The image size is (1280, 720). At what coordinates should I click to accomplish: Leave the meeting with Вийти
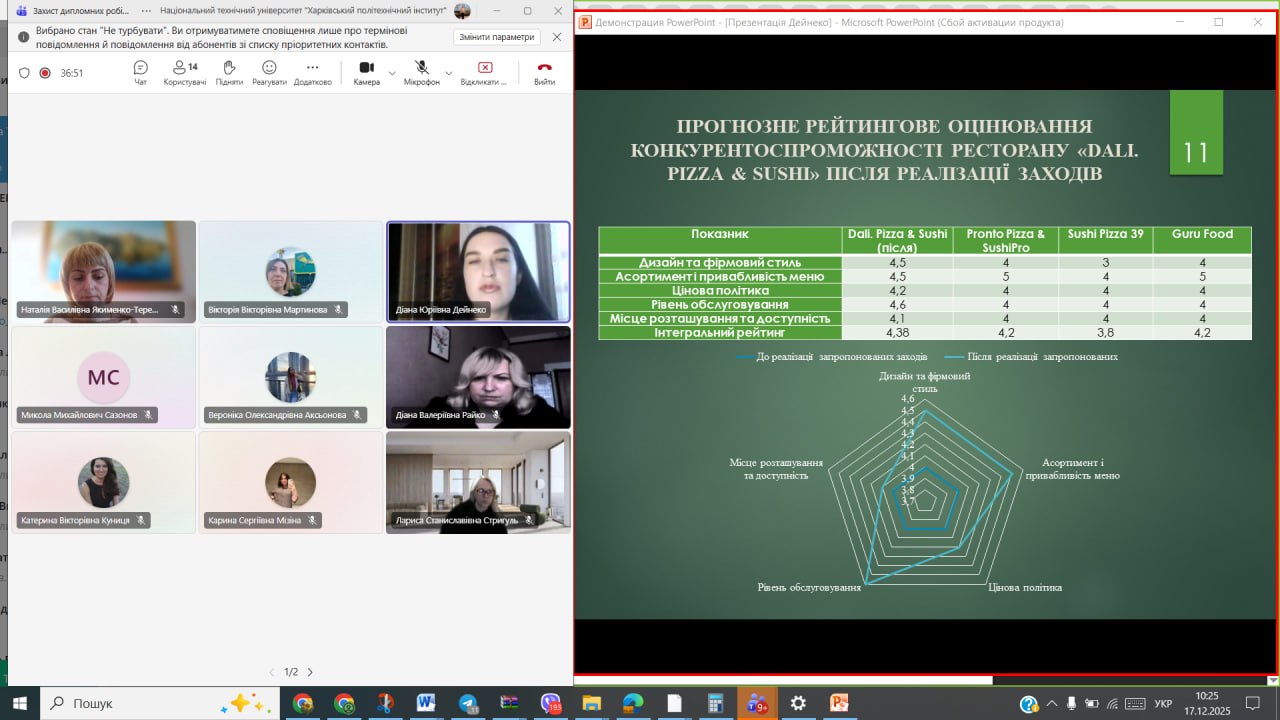coord(544,71)
